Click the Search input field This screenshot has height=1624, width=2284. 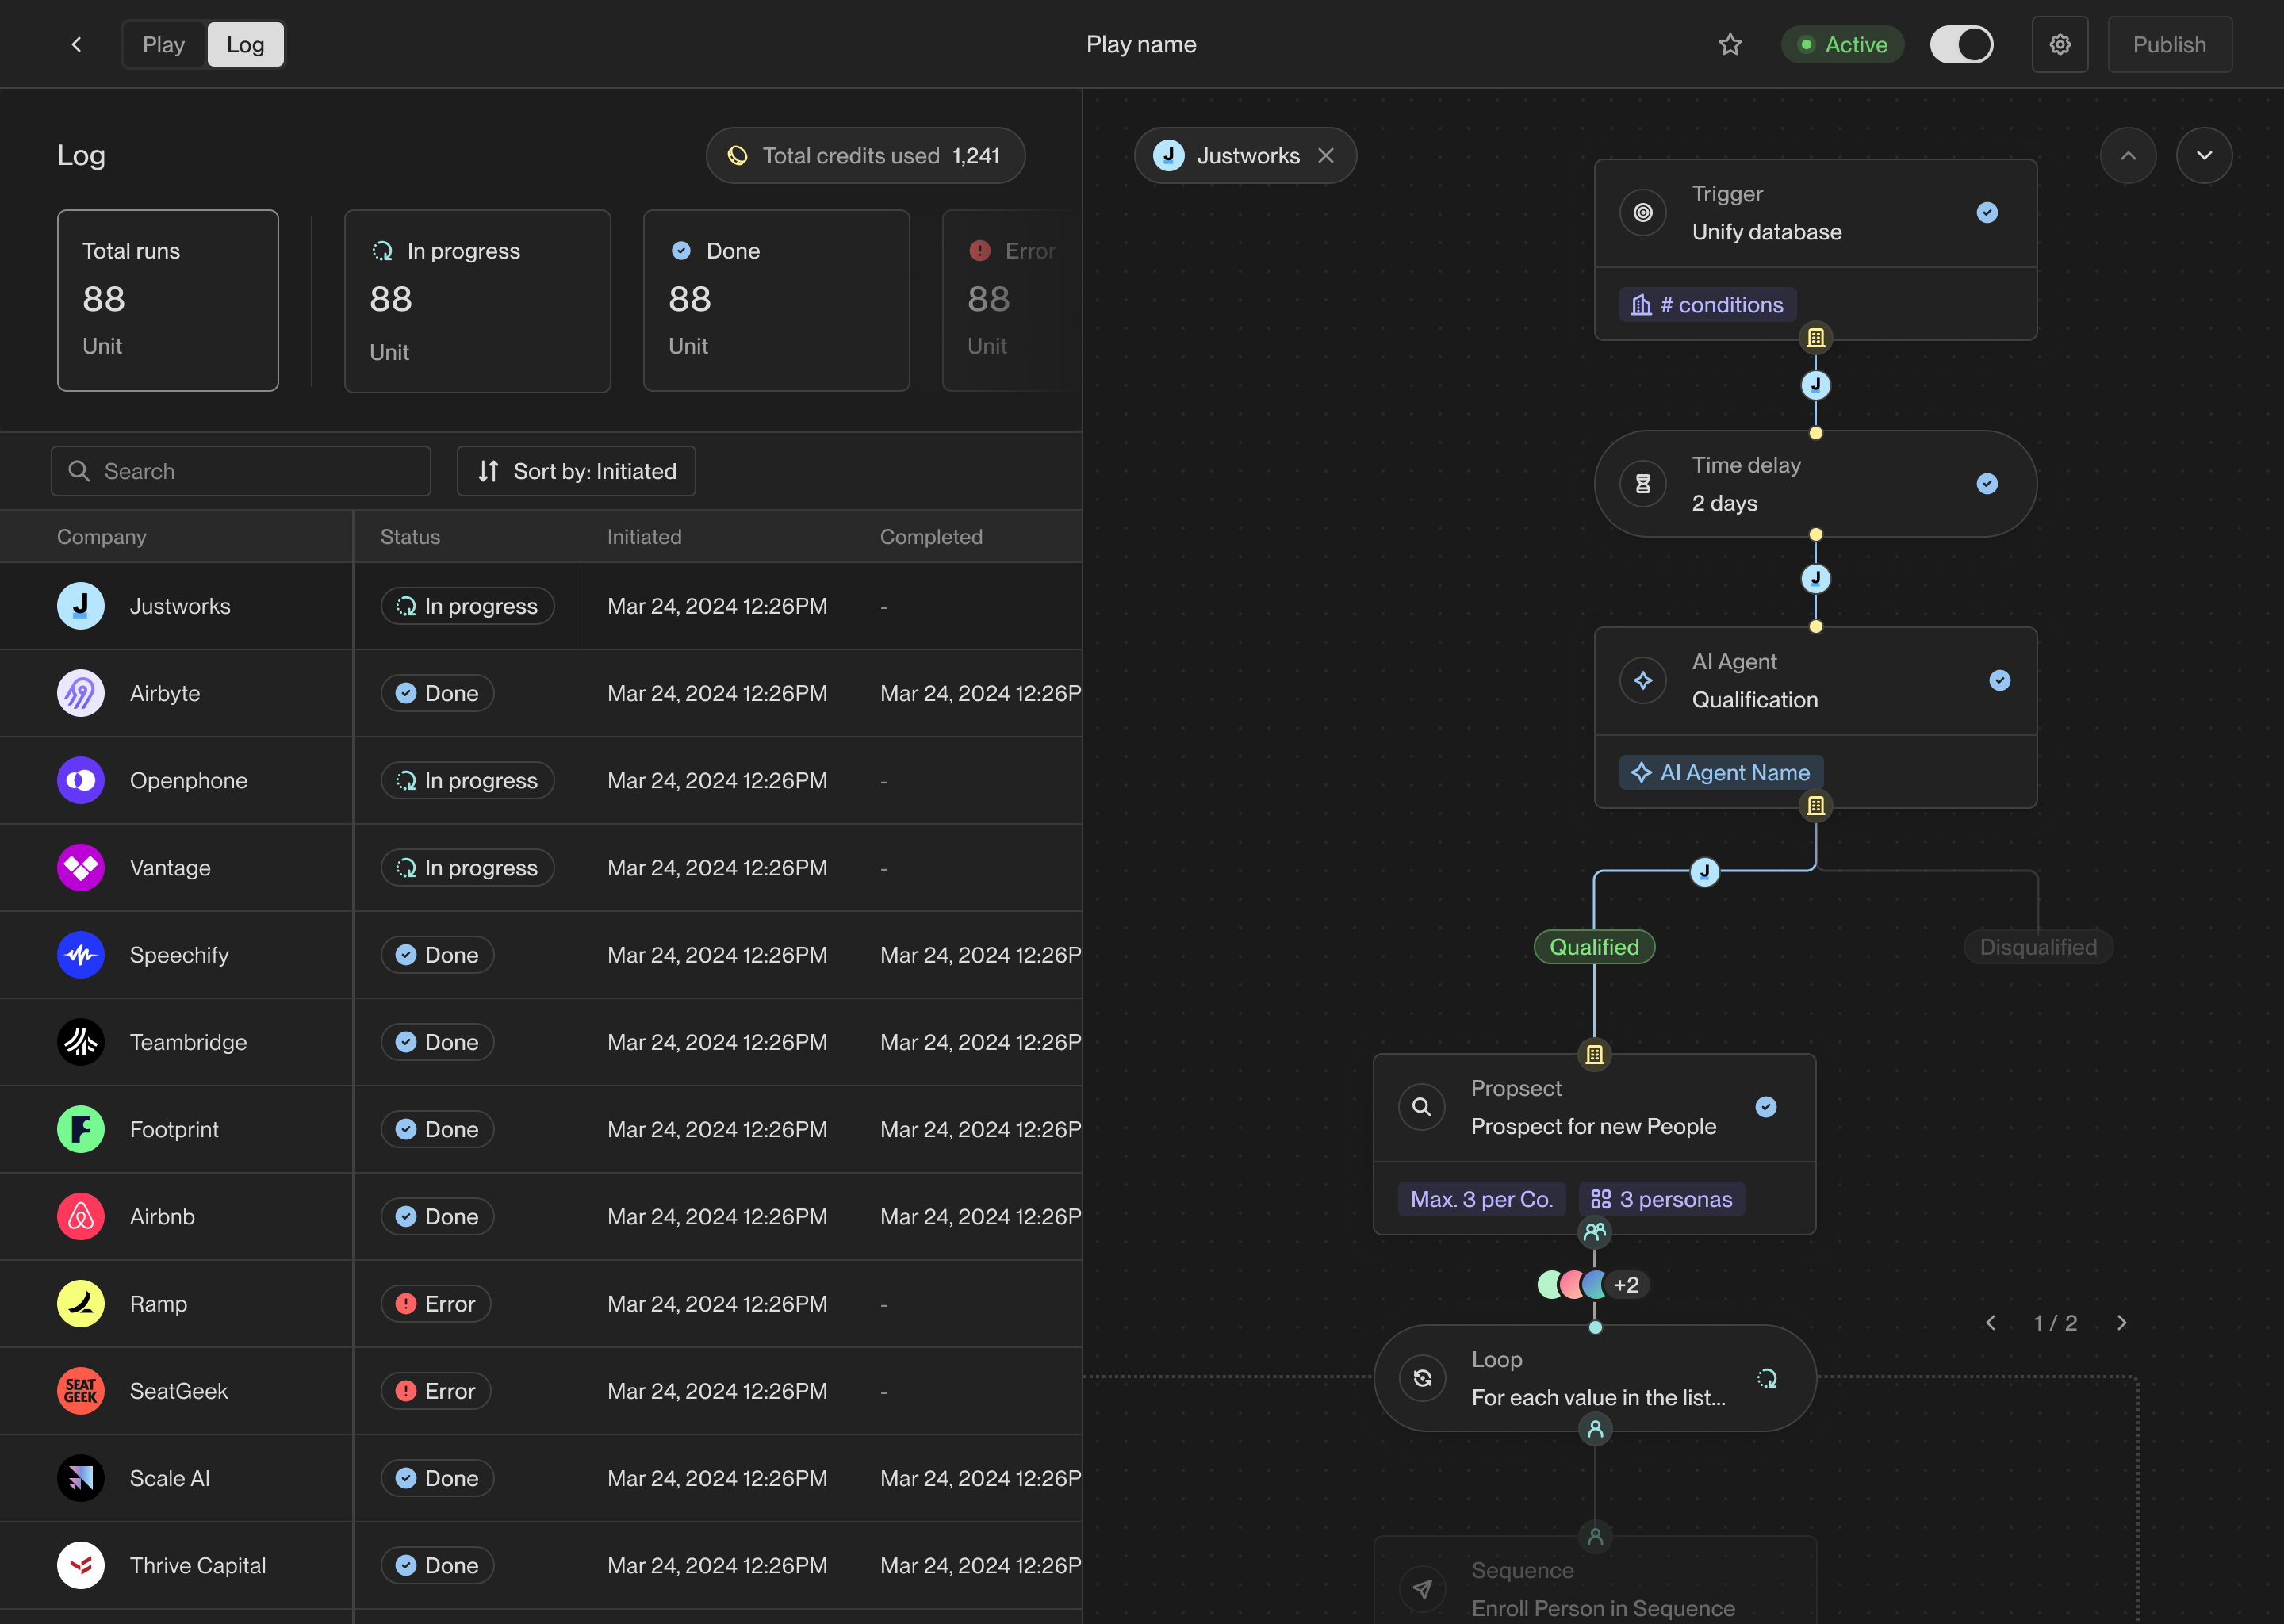[241, 471]
